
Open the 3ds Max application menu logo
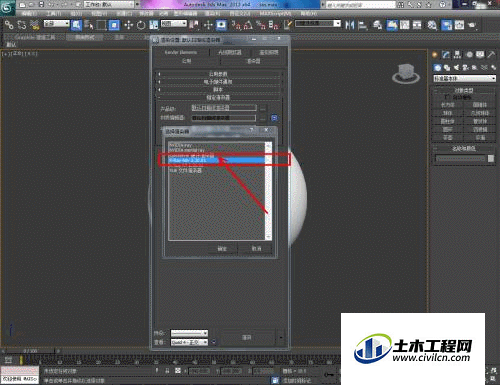pyautogui.click(x=6, y=7)
